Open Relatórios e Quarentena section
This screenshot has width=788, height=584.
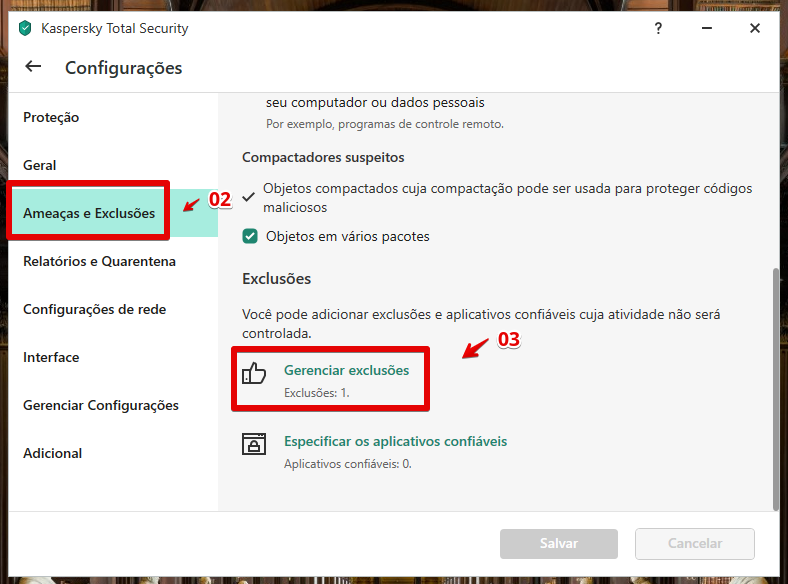[x=100, y=261]
